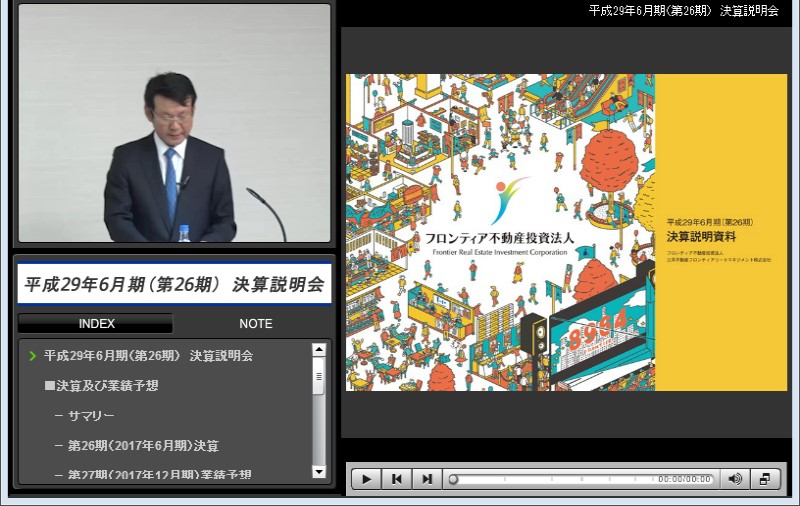Skip to the next slide chapter
Viewport: 800px width, 506px height.
pos(427,479)
